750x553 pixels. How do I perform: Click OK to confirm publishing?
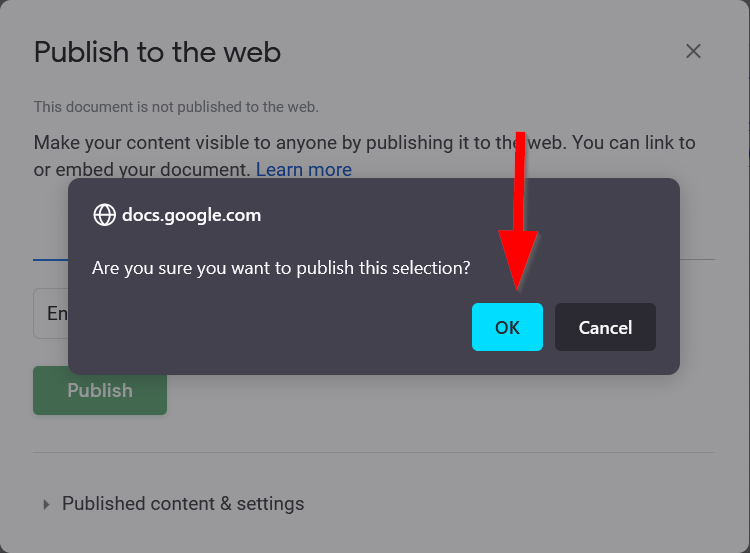(x=507, y=328)
